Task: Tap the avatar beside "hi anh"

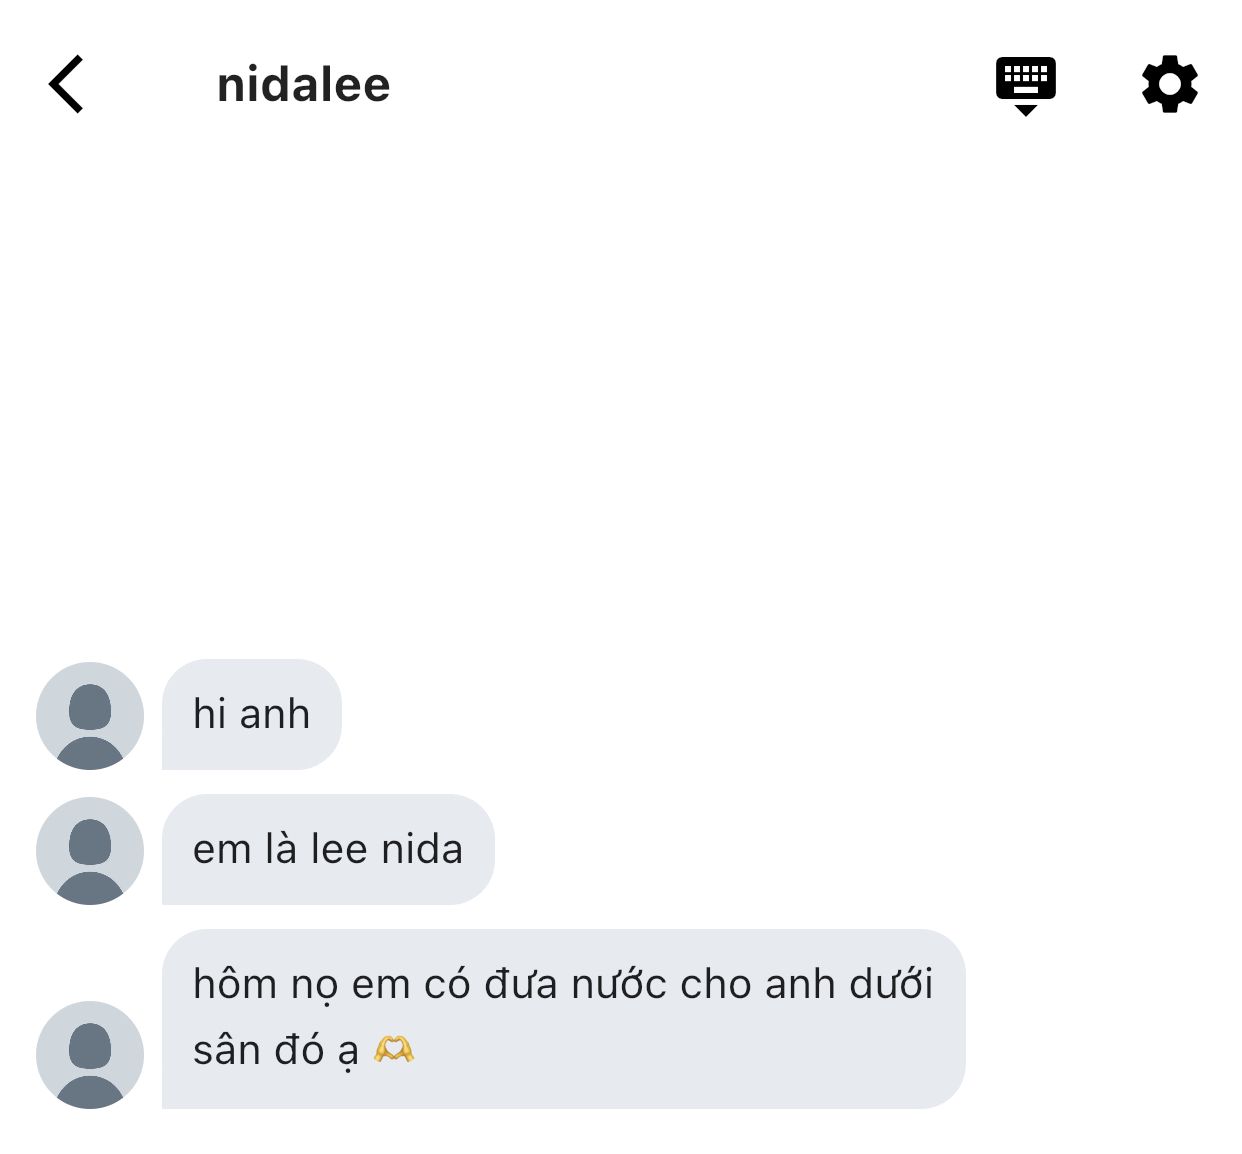Action: tap(90, 715)
